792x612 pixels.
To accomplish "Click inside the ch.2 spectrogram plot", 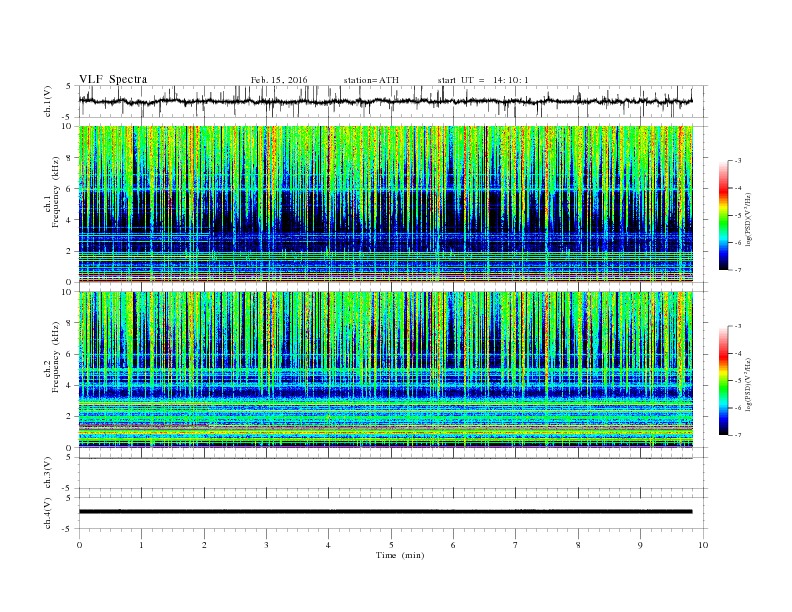I will (x=386, y=370).
